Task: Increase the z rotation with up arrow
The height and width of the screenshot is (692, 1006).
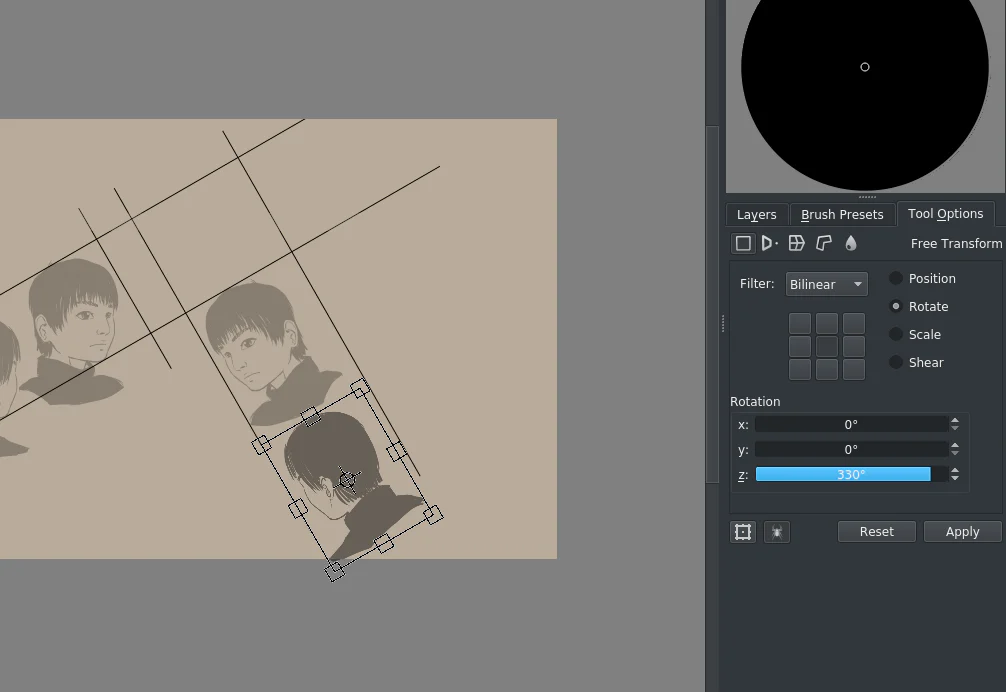Action: (955, 470)
